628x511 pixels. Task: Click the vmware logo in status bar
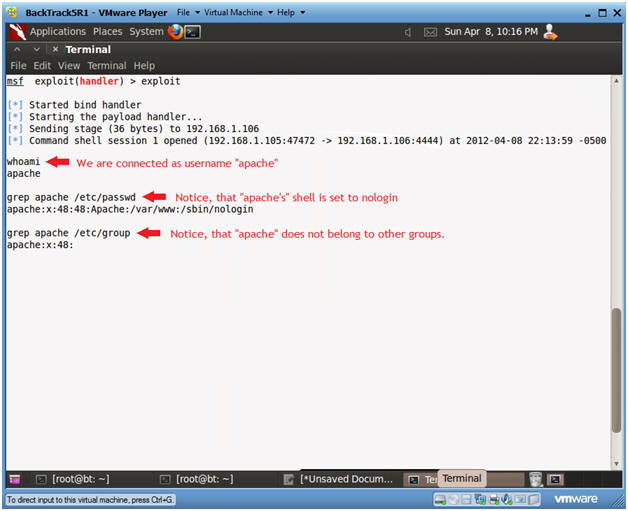point(576,499)
